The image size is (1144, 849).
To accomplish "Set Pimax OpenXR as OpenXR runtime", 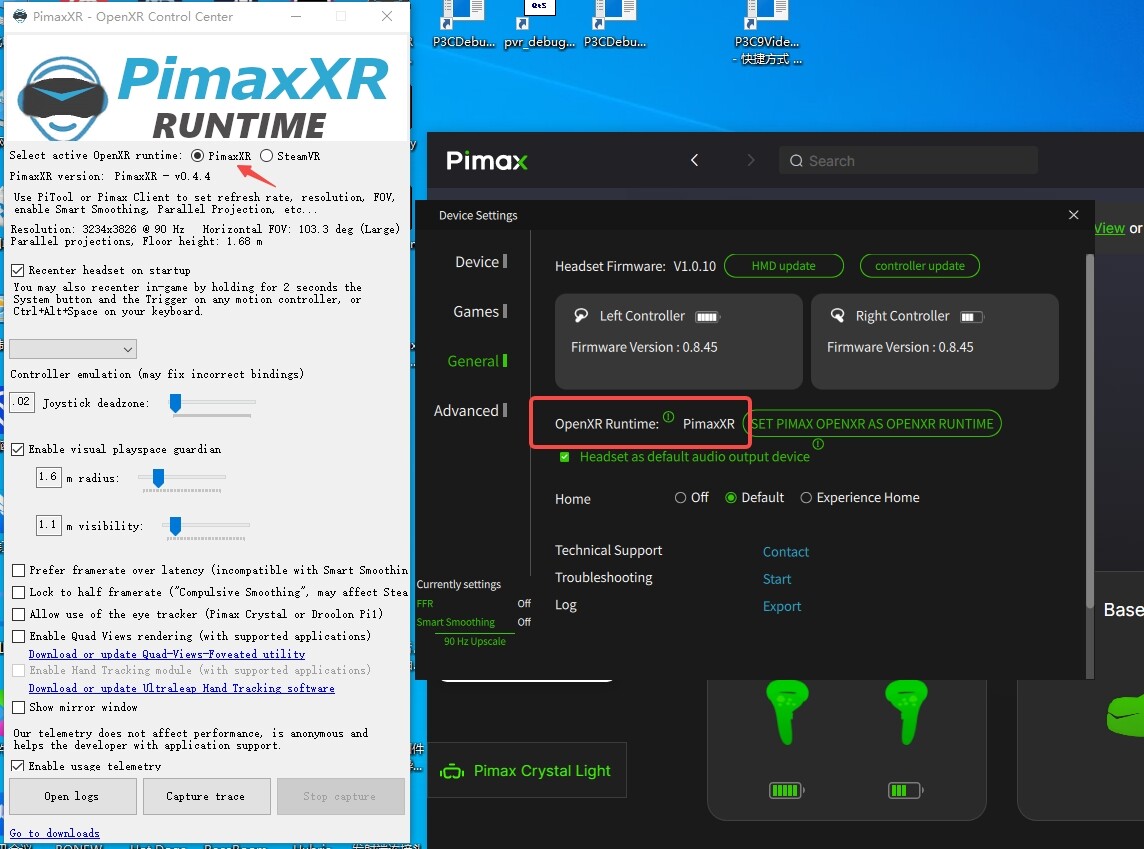I will (x=873, y=424).
